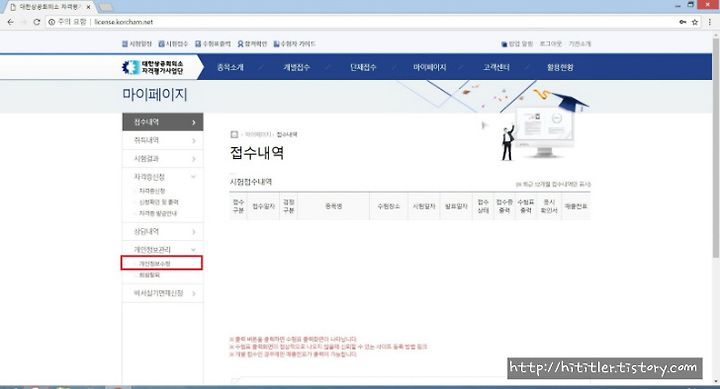Click the 종목명 column header

coord(333,207)
